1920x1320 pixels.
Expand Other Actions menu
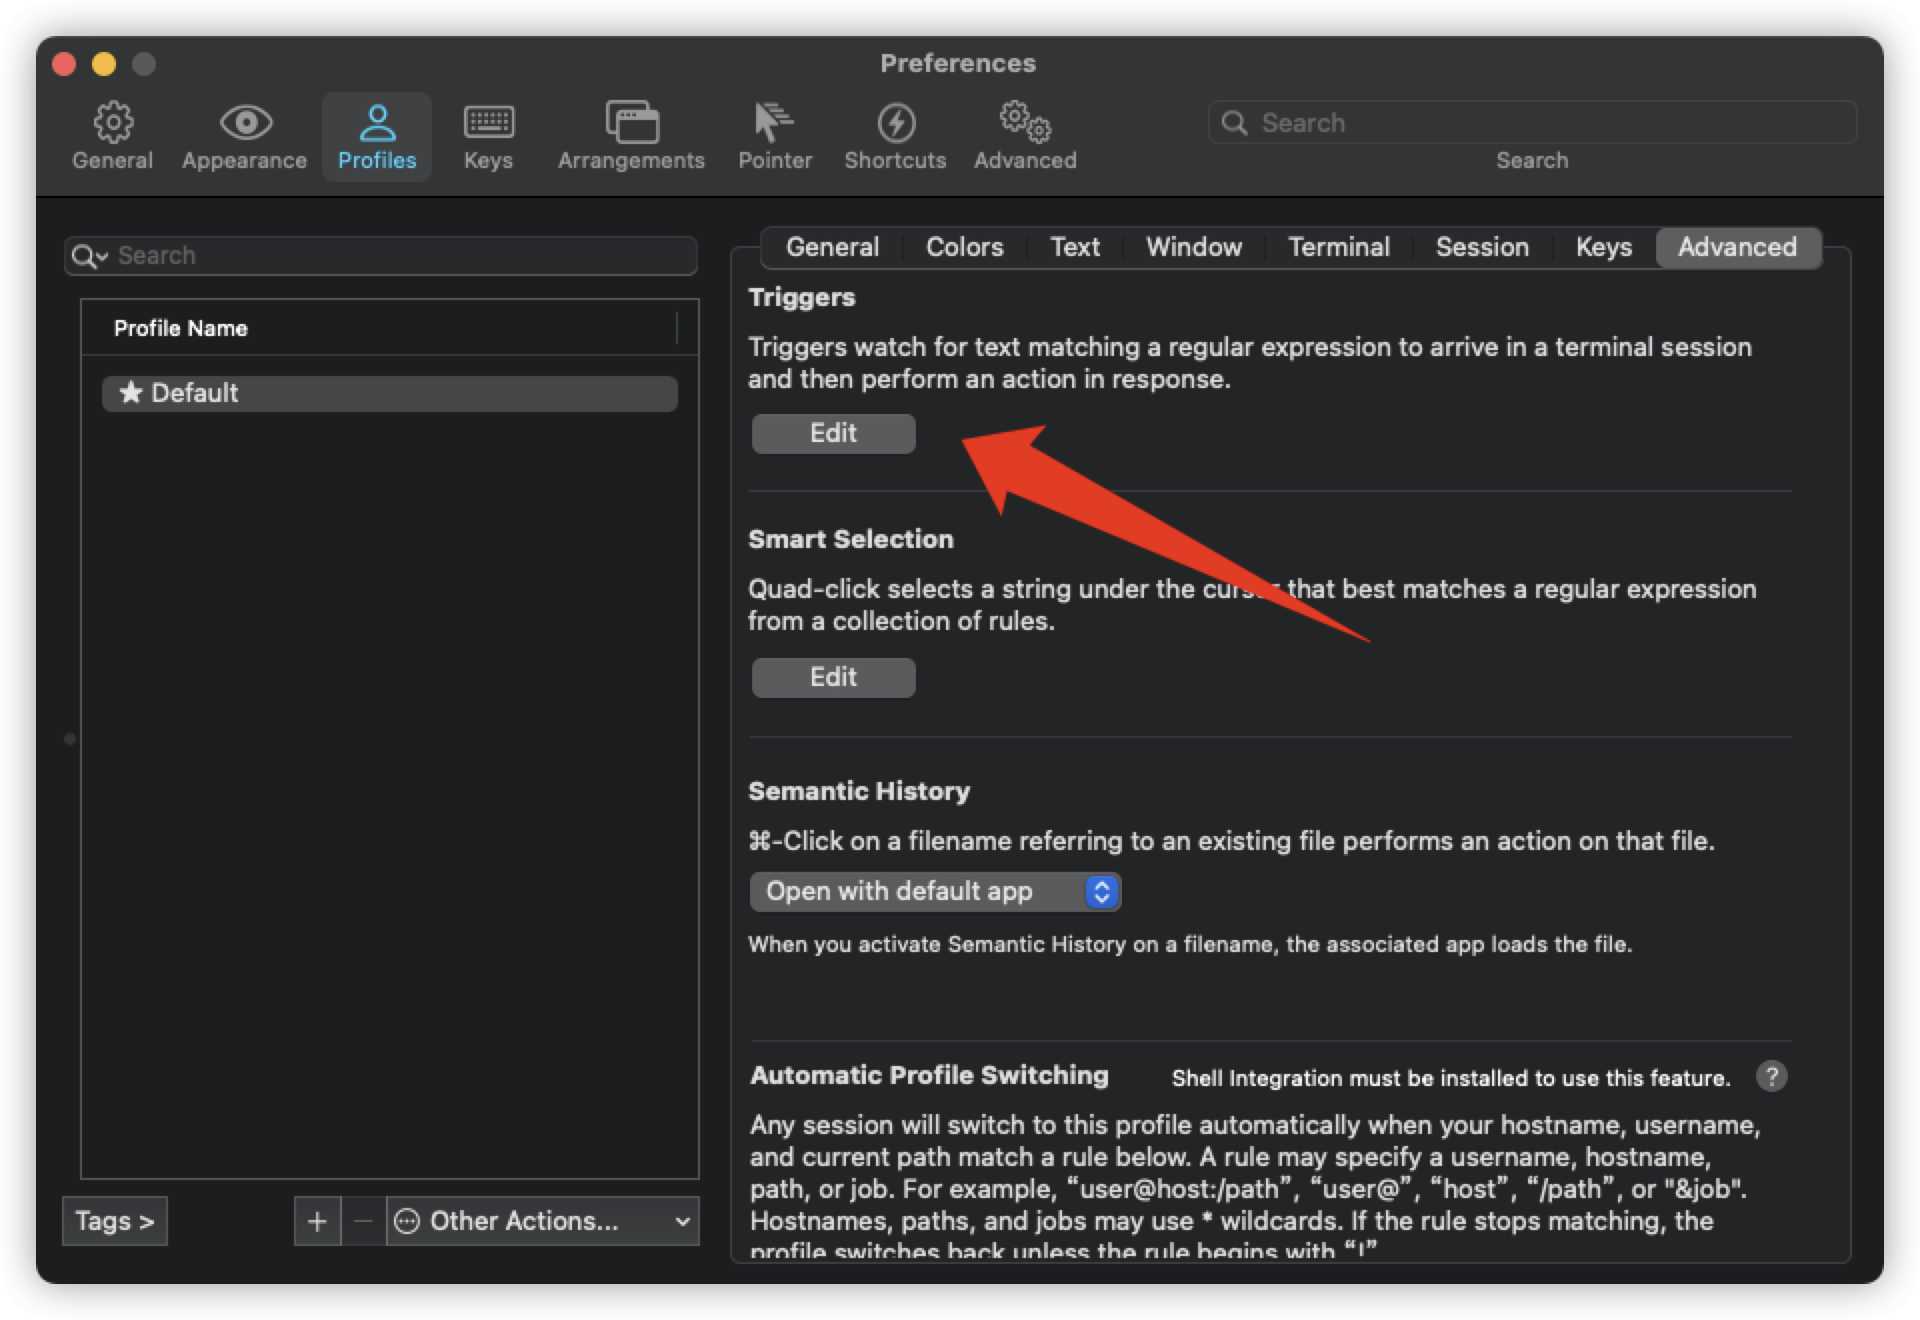click(542, 1221)
